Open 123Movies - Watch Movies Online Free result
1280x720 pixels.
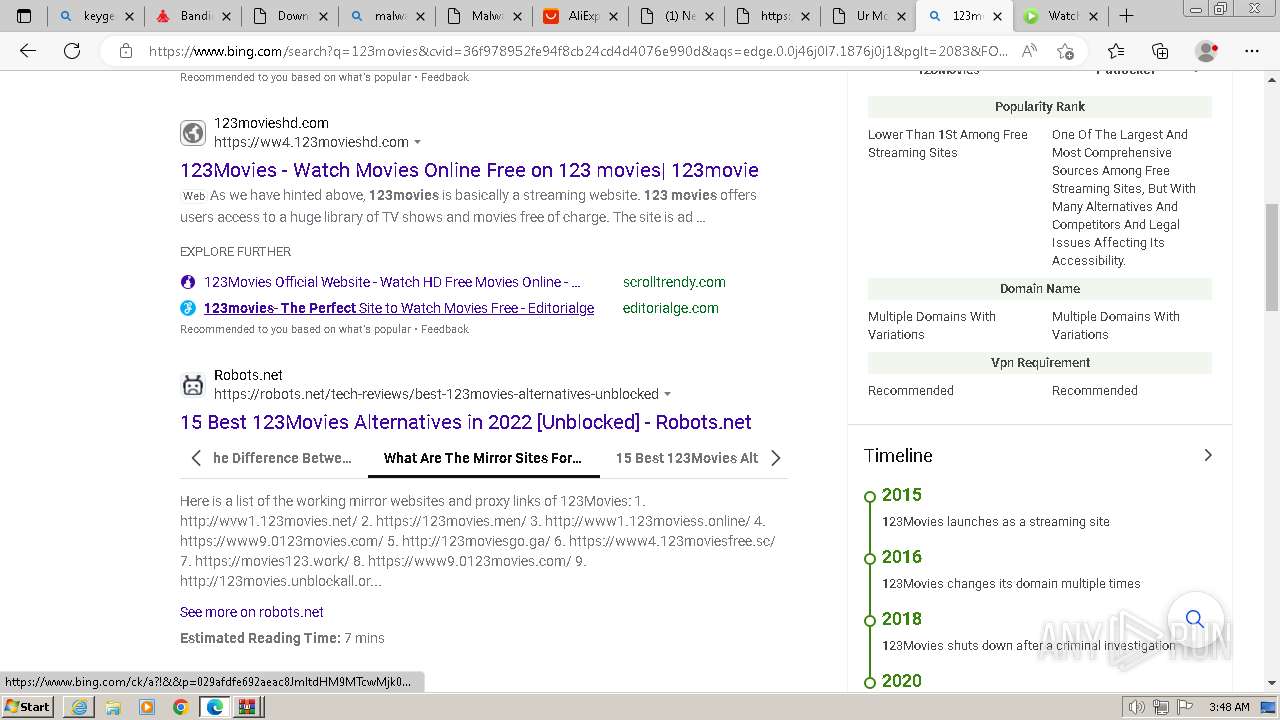click(469, 170)
